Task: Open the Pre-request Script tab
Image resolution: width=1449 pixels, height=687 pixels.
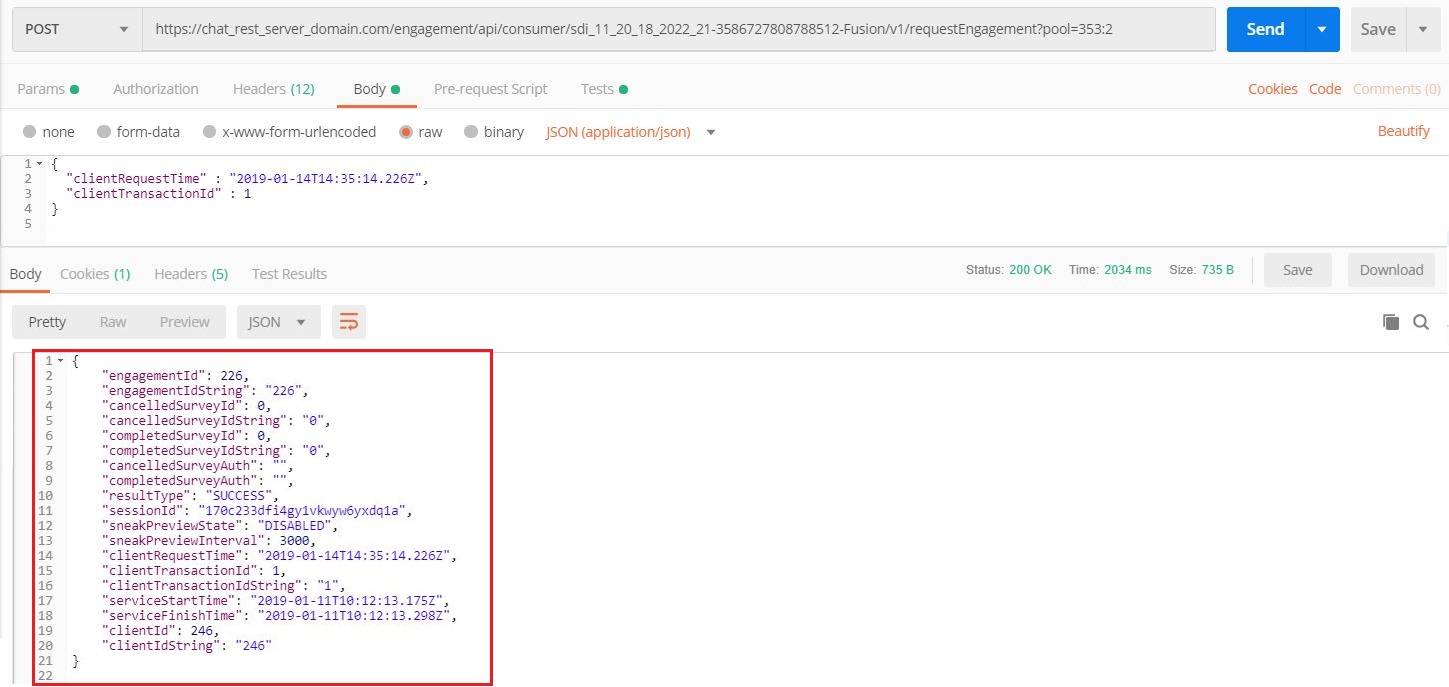Action: tap(490, 89)
